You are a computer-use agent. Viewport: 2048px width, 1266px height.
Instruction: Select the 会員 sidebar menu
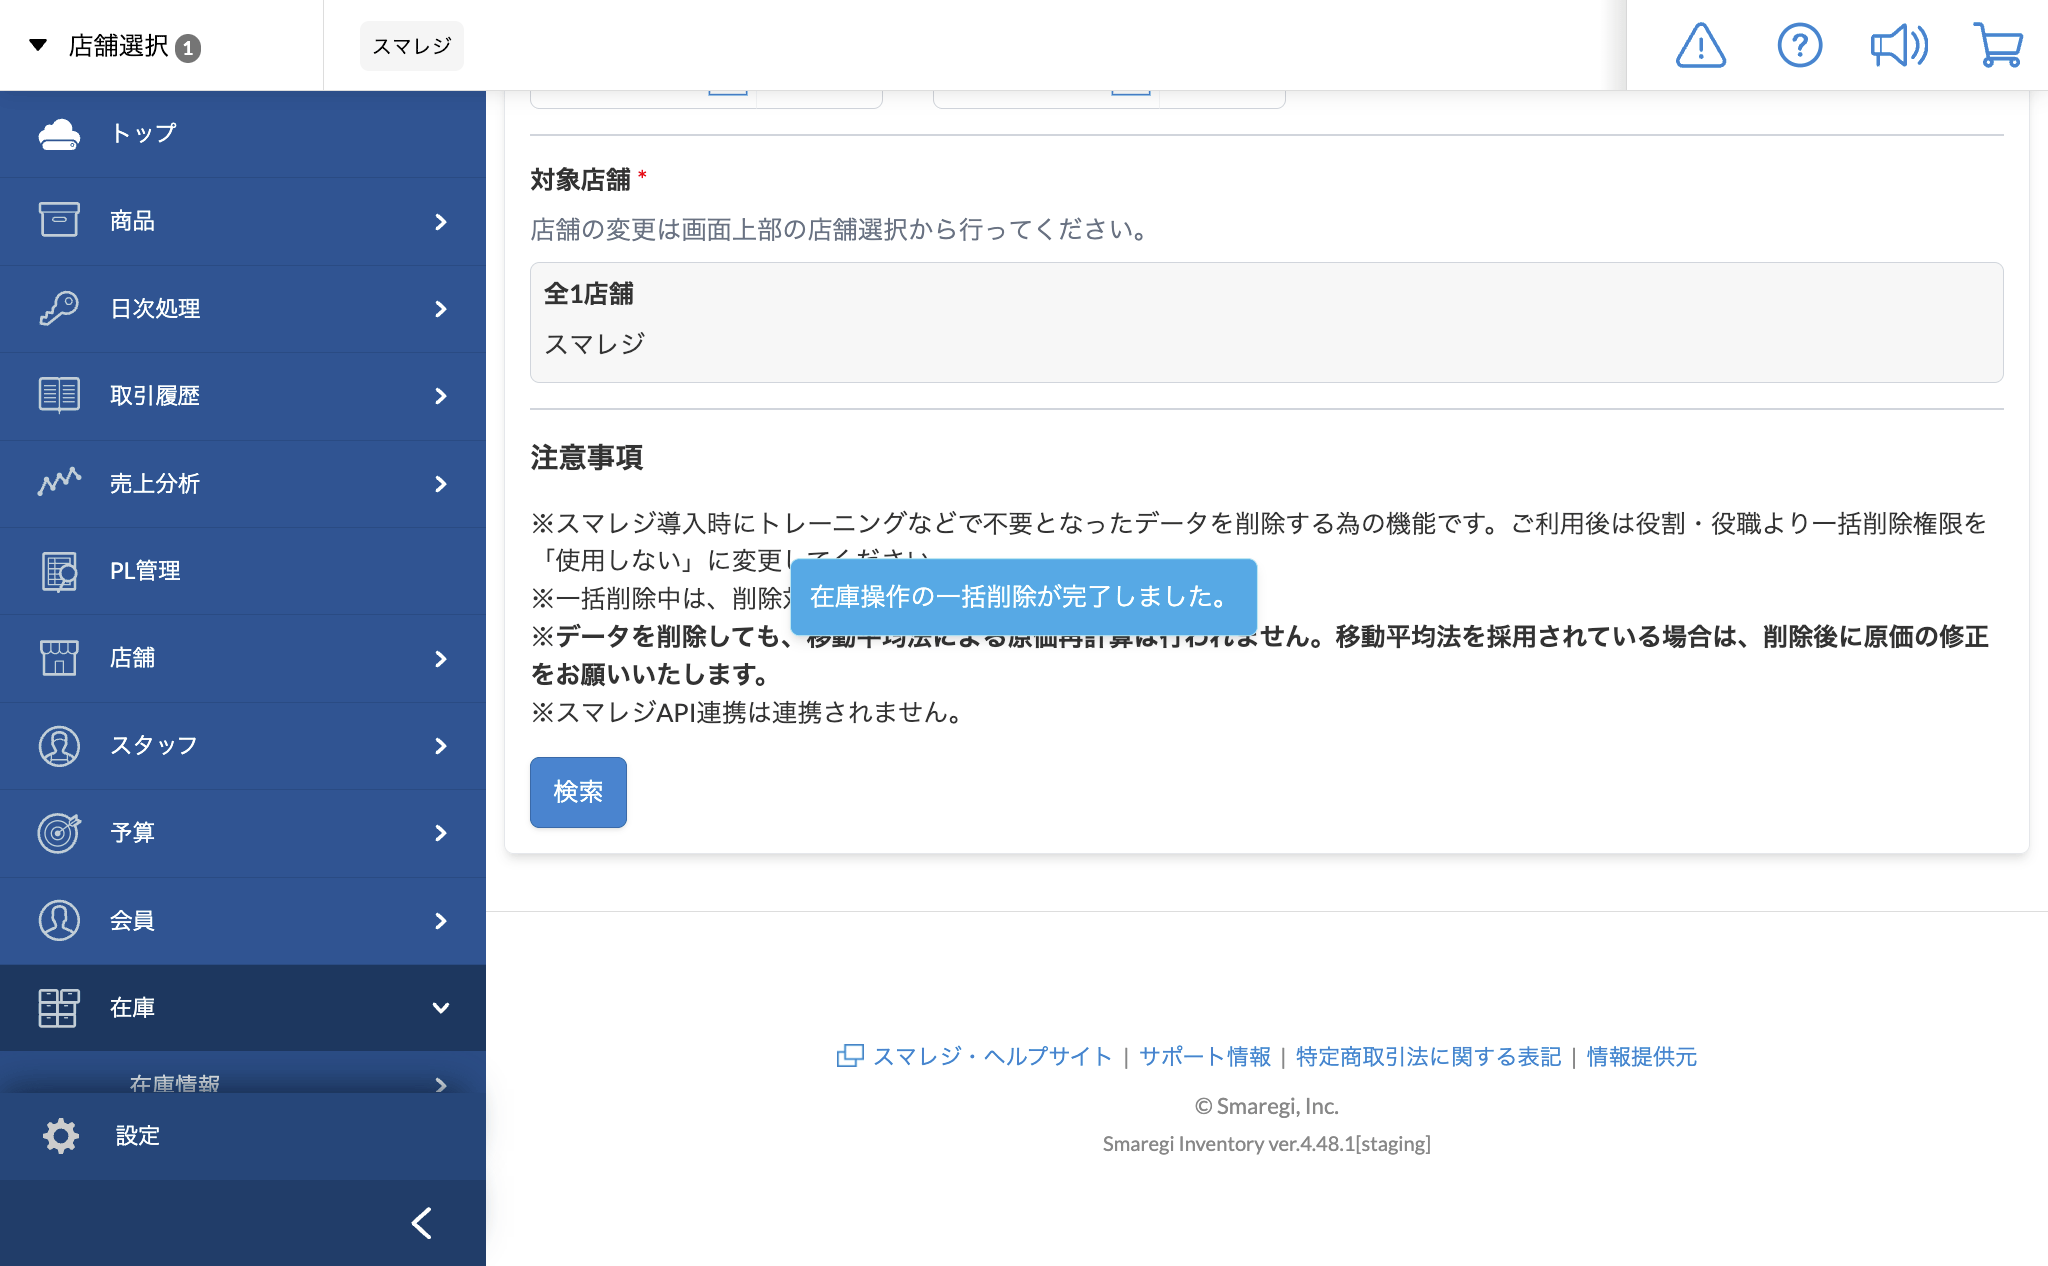132,920
